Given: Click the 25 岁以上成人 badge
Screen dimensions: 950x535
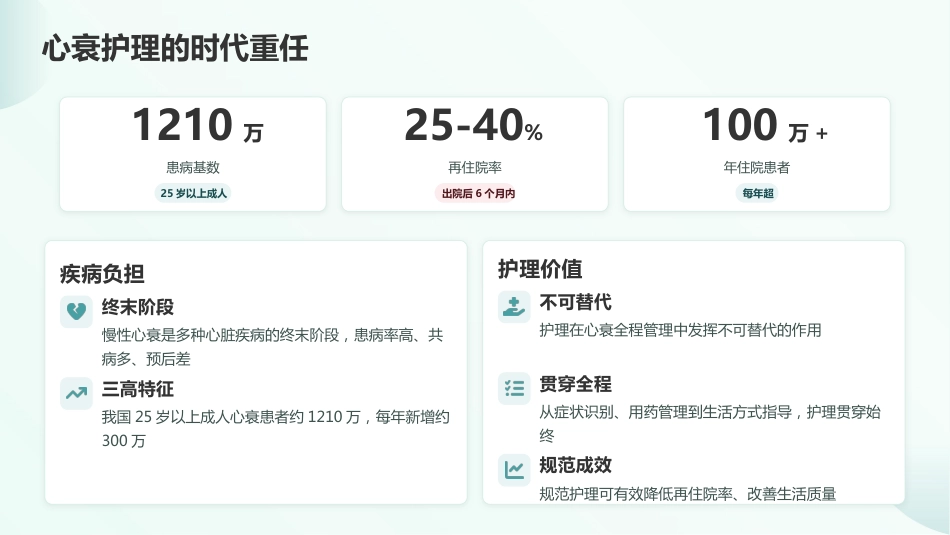Looking at the screenshot, I should pyautogui.click(x=193, y=193).
